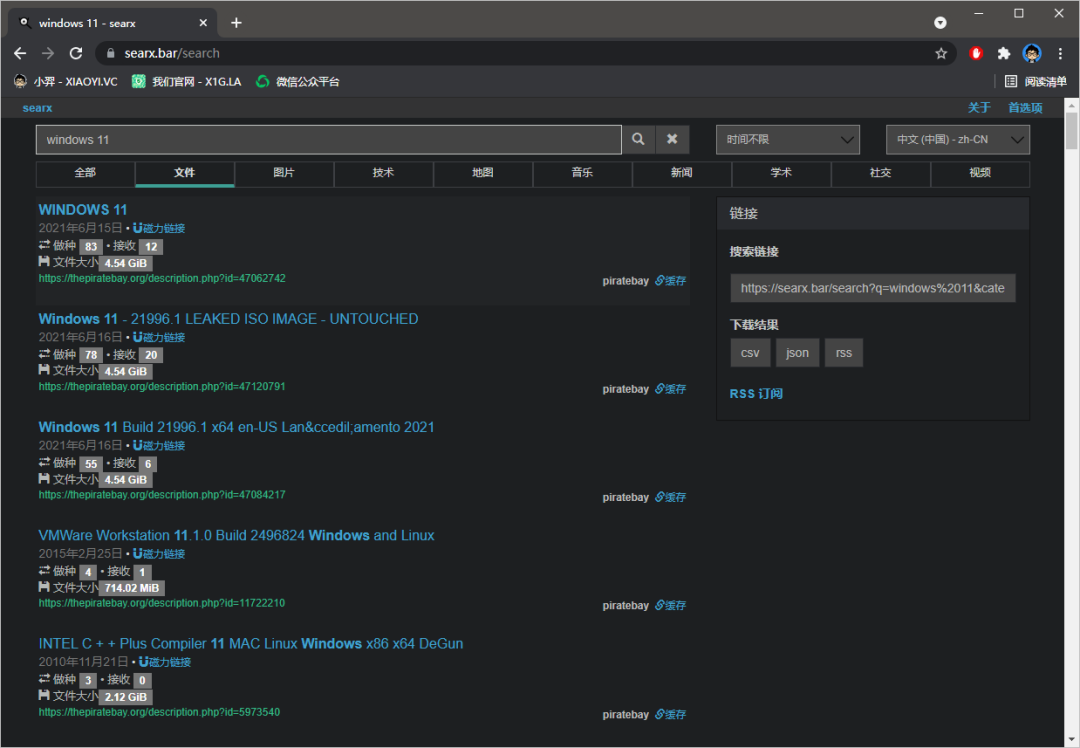Open the VMWare Workstation 11.1.0 result link
1080x748 pixels.
coord(236,536)
